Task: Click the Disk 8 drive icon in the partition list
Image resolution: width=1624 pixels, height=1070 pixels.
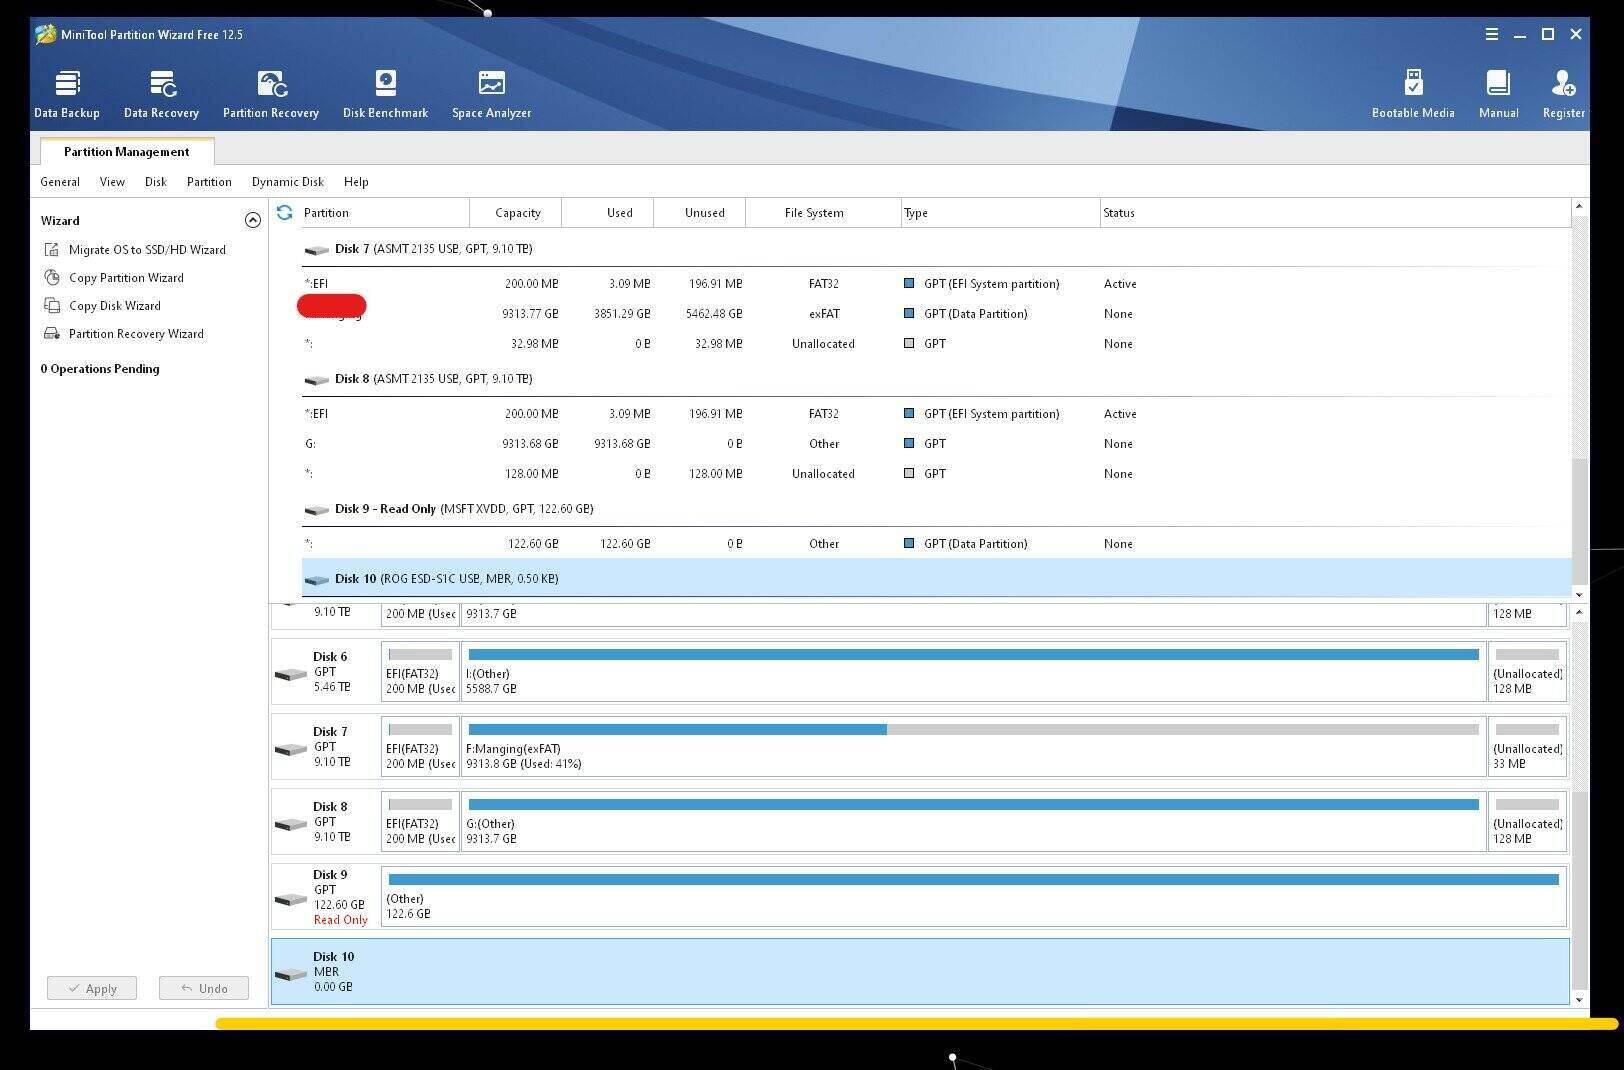Action: (317, 380)
